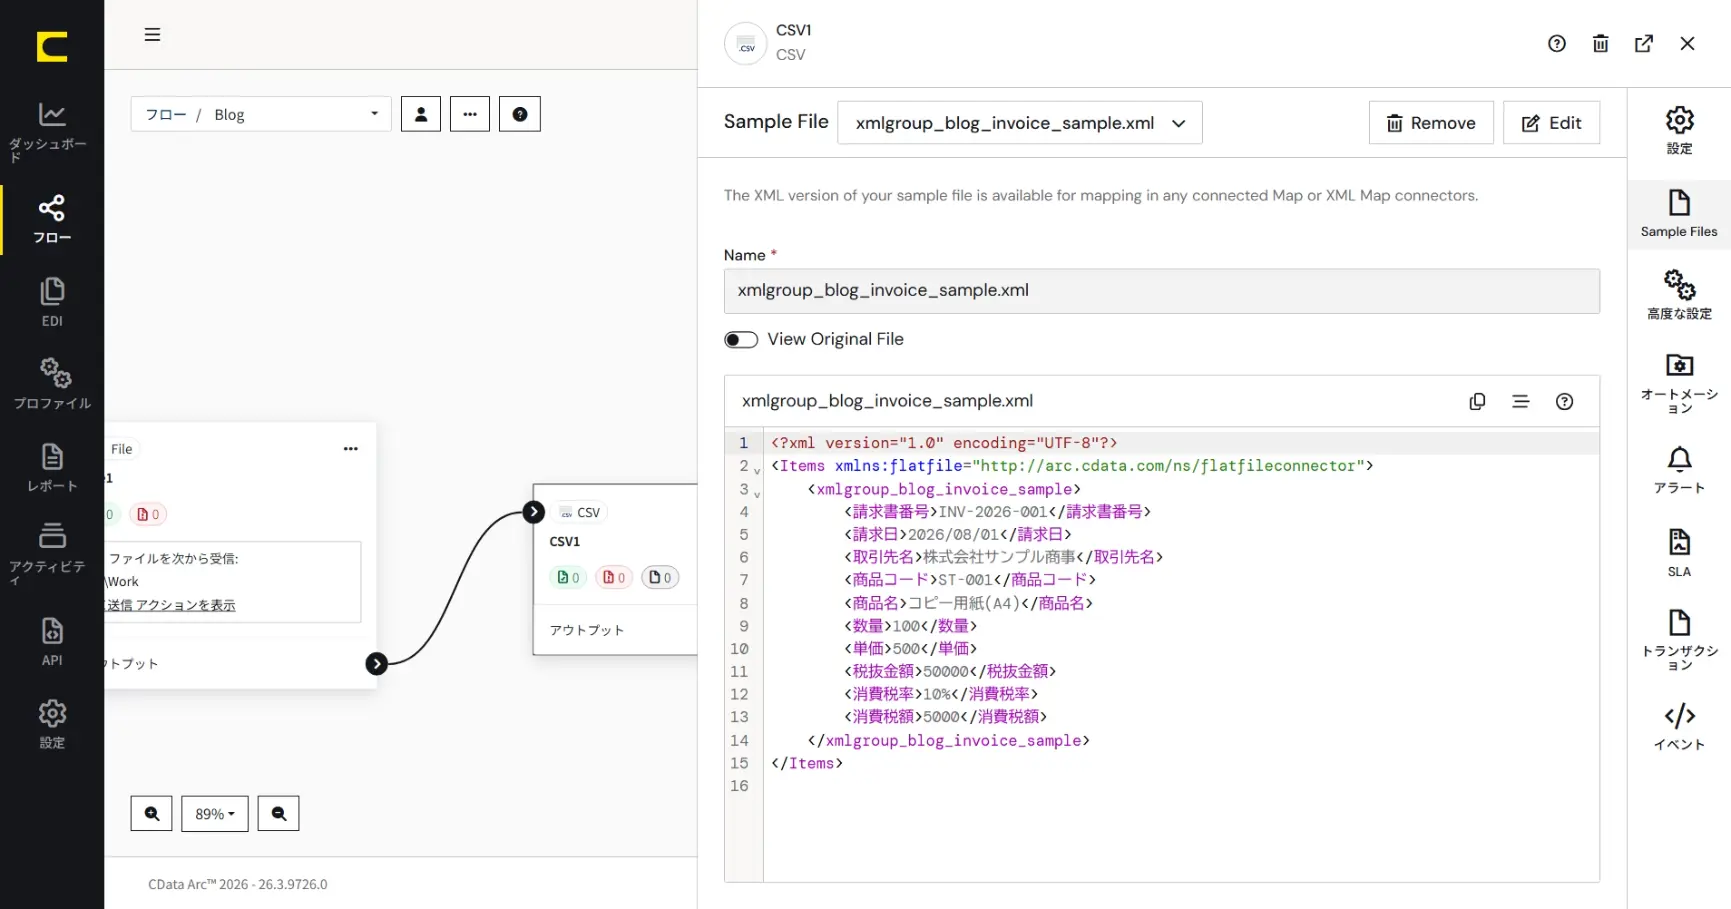
Task: Copy the sample XML contents
Action: pos(1477,401)
